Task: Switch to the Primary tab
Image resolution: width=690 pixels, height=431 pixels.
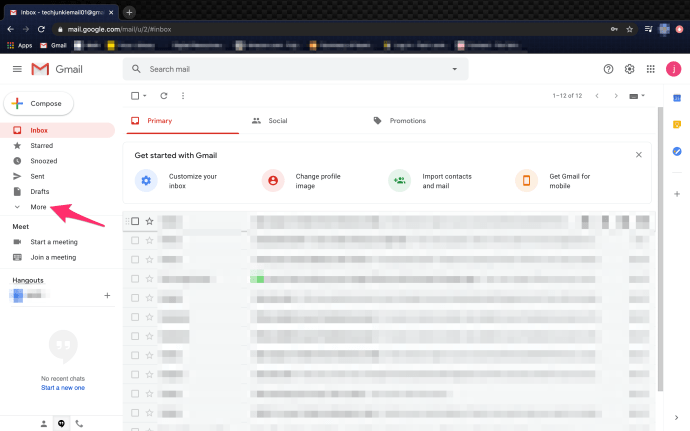Action: tap(183, 121)
